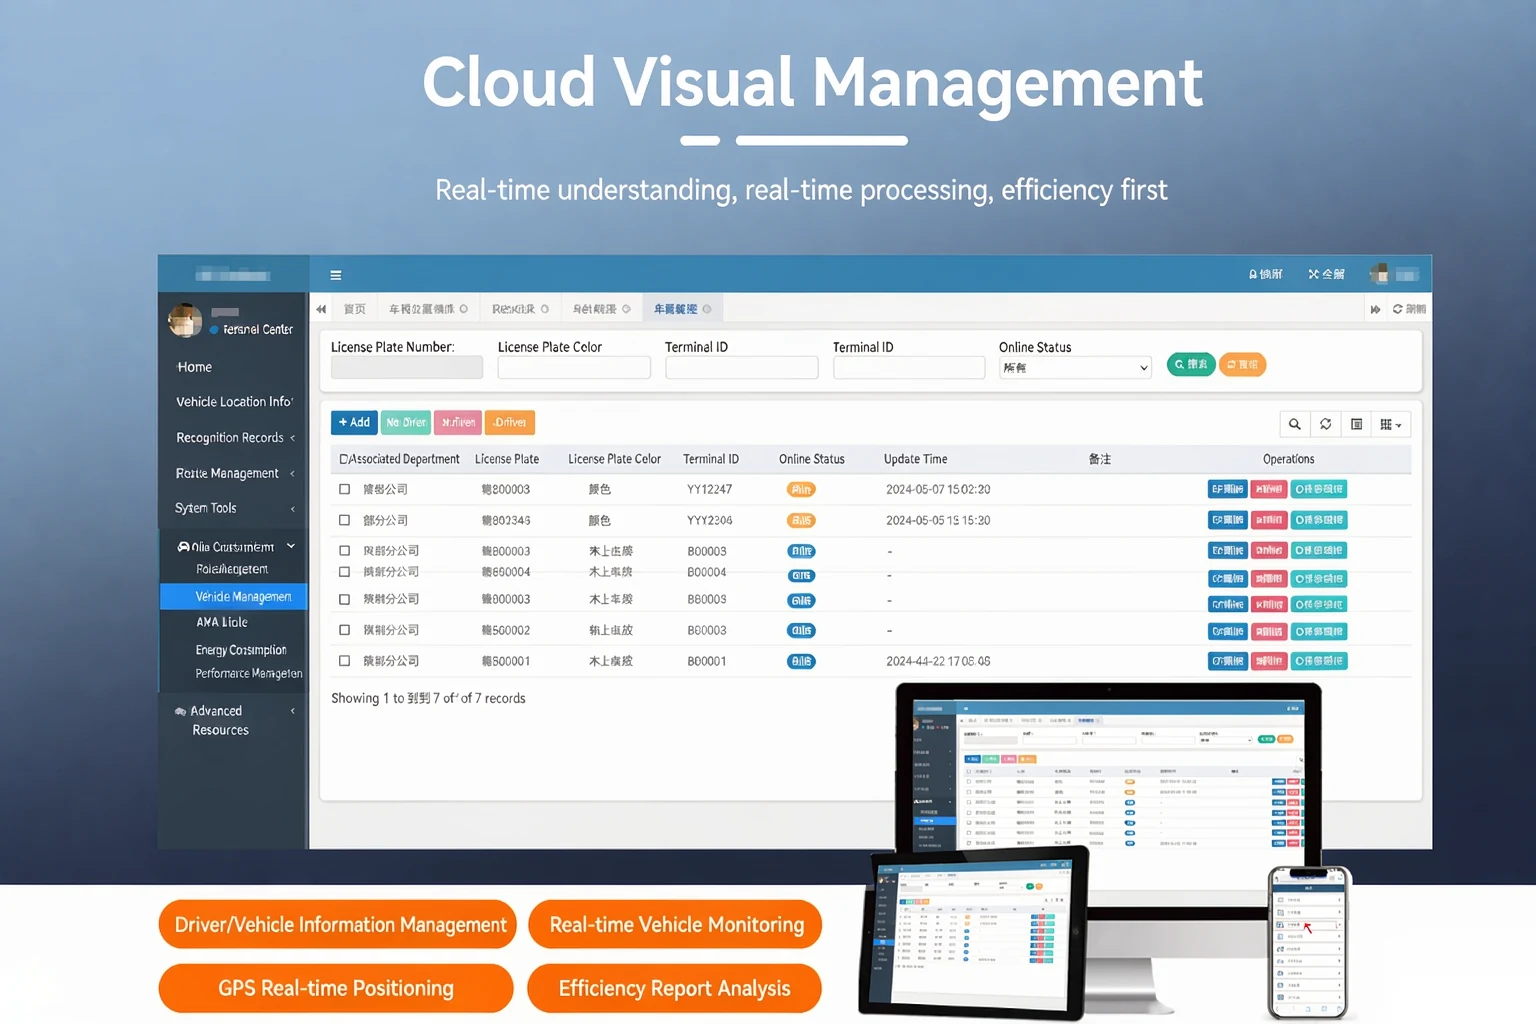Screen dimensions: 1536x1024
Task: Switch to the 首页 tab
Action: click(x=355, y=309)
